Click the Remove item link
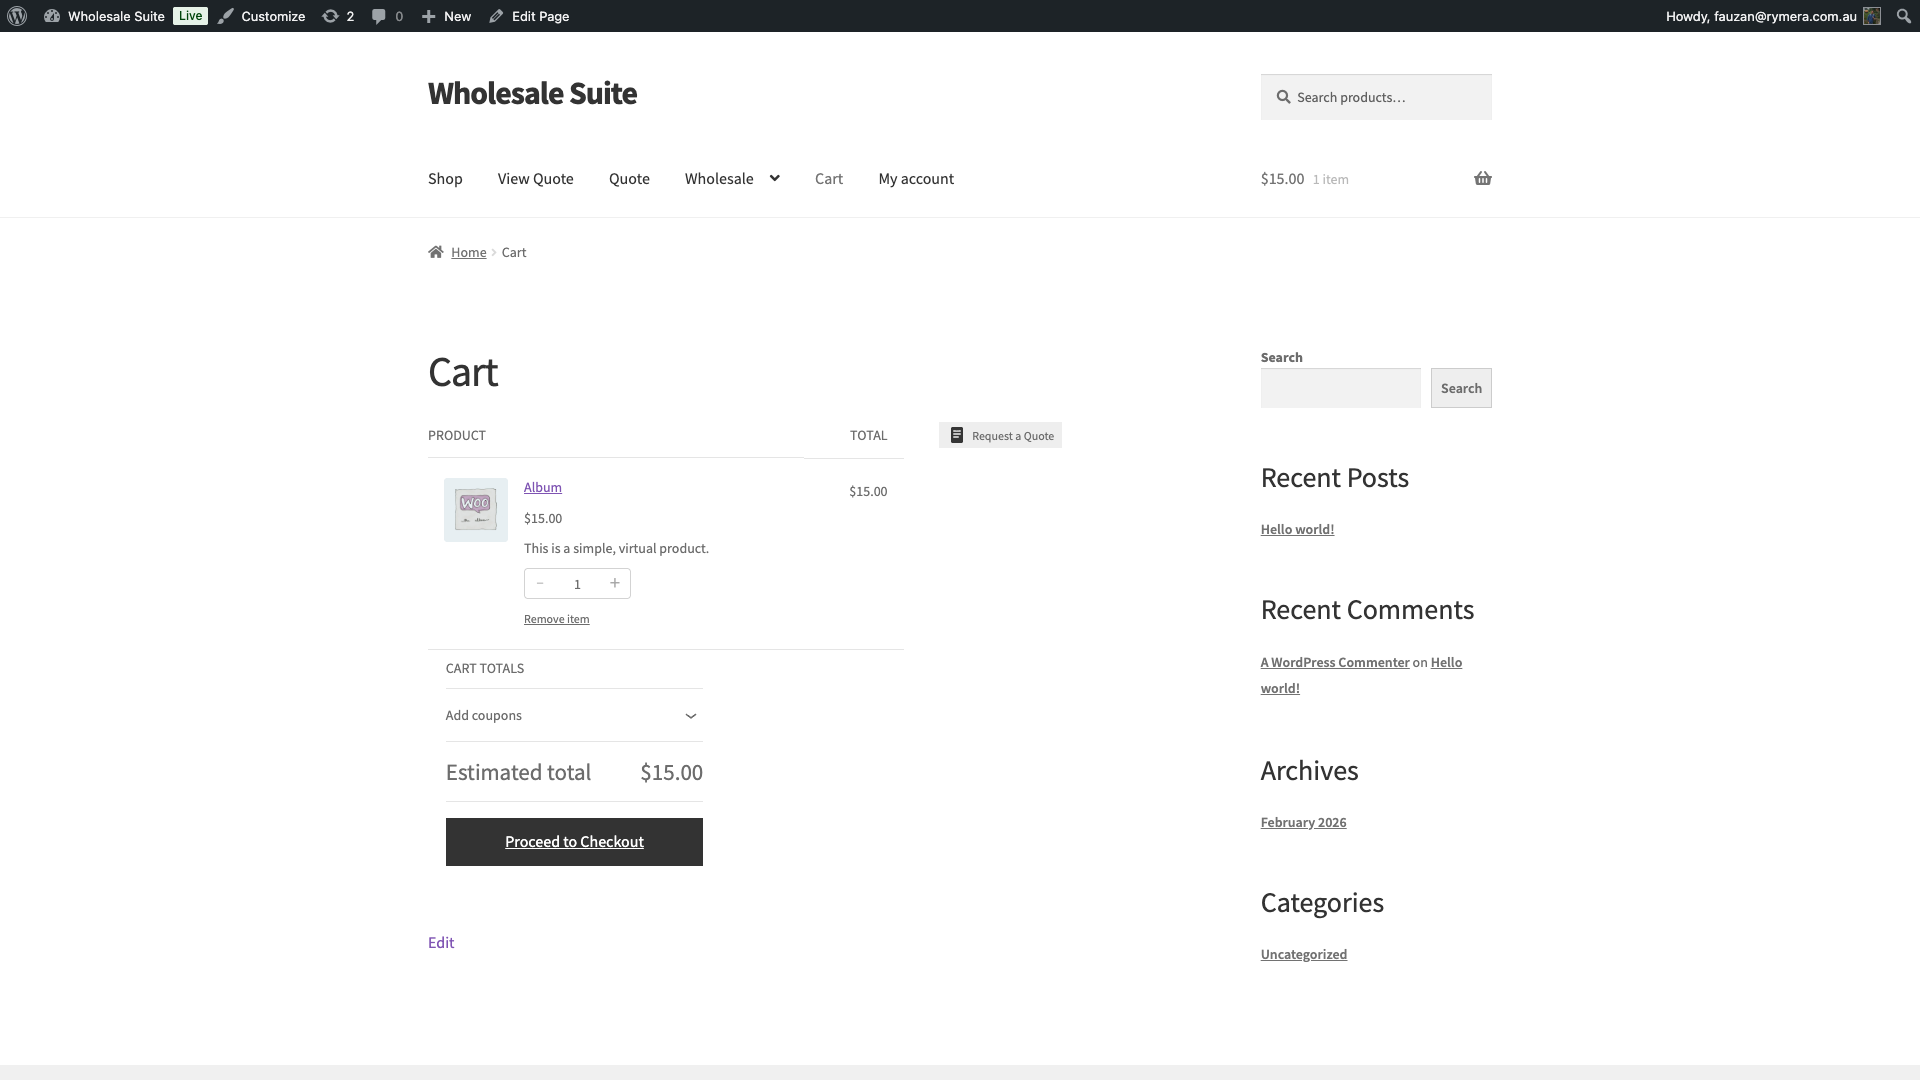The image size is (1920, 1080). 556,619
